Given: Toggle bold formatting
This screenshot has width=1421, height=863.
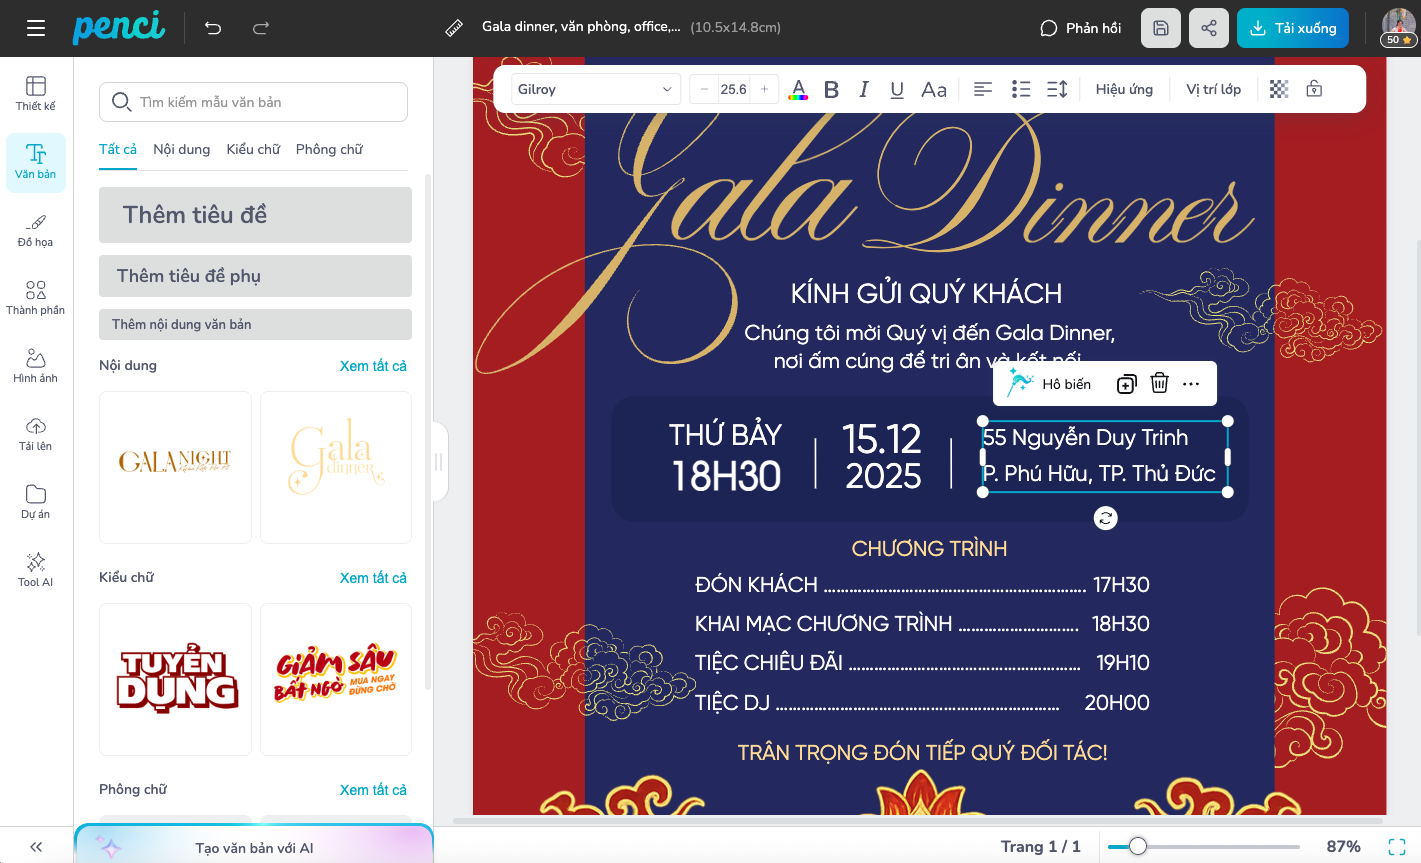Looking at the screenshot, I should pyautogui.click(x=831, y=89).
